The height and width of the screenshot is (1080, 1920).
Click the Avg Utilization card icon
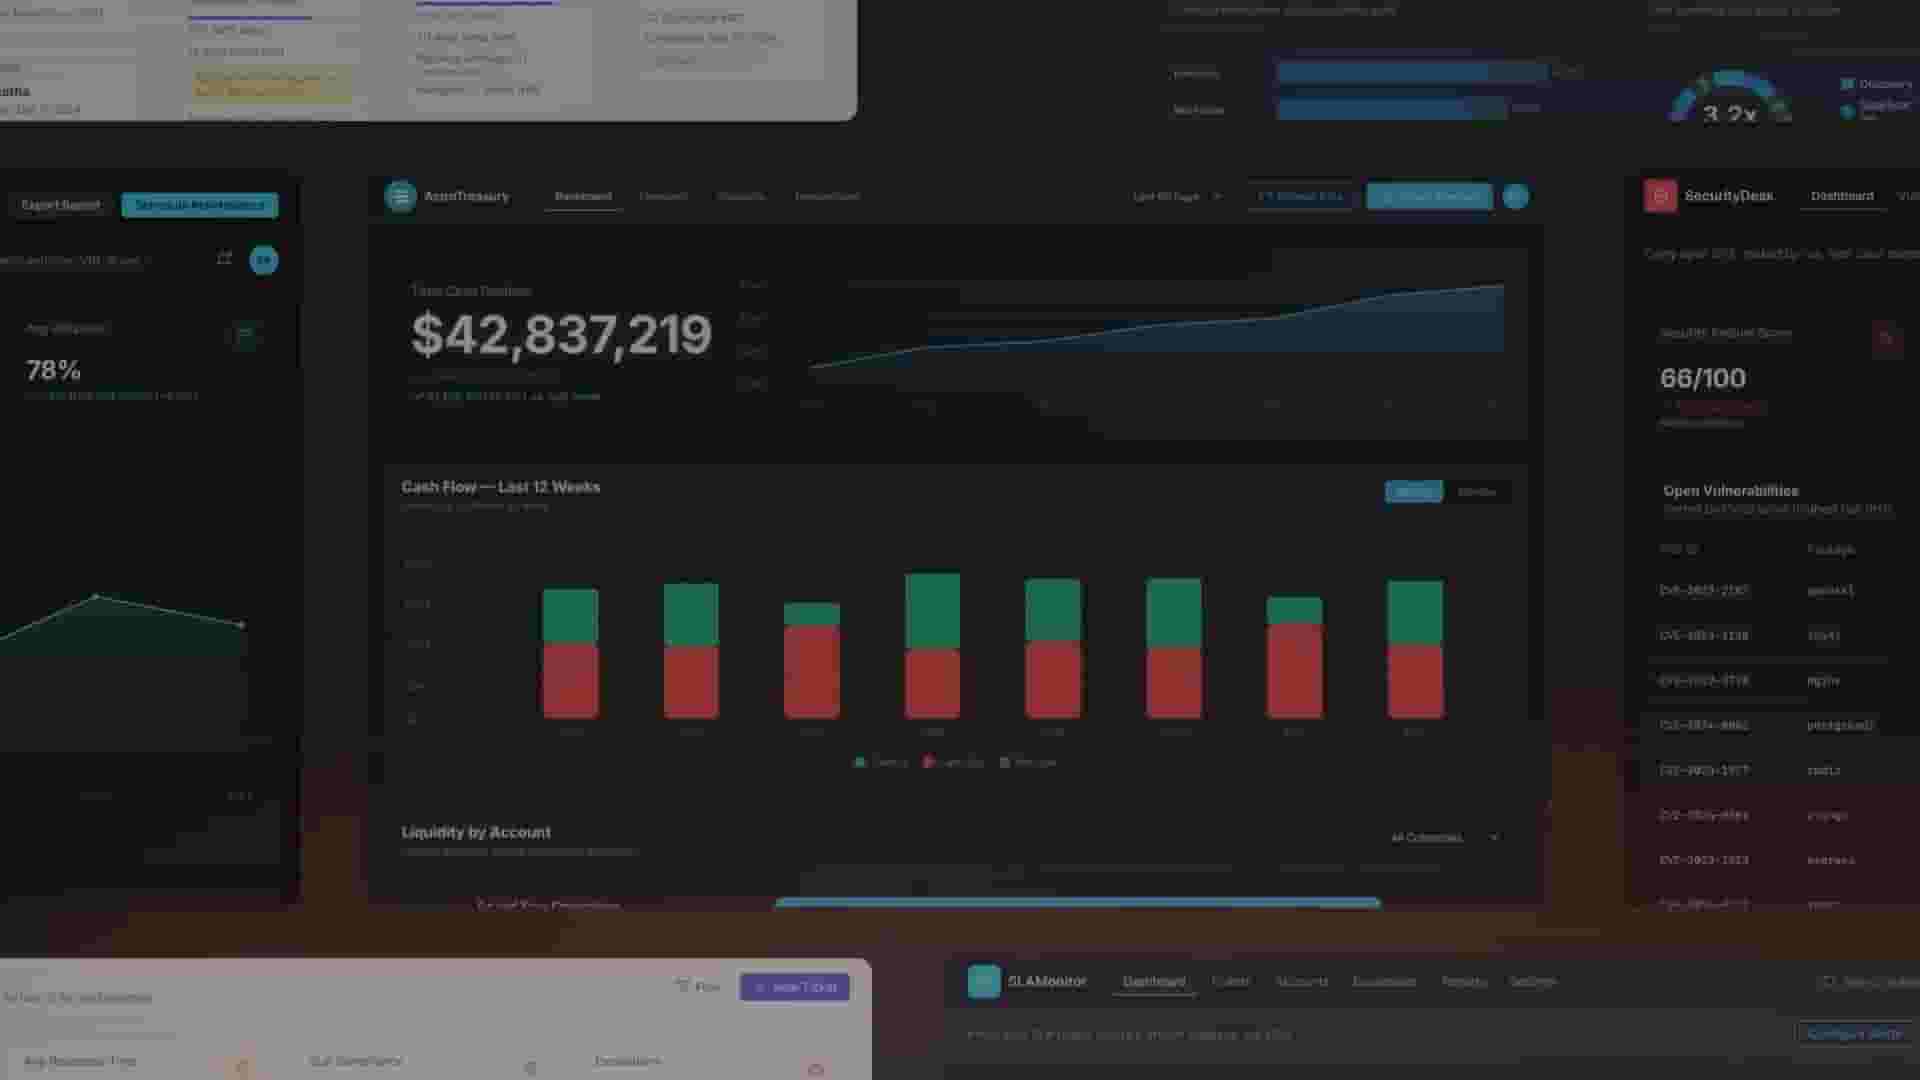pyautogui.click(x=244, y=335)
